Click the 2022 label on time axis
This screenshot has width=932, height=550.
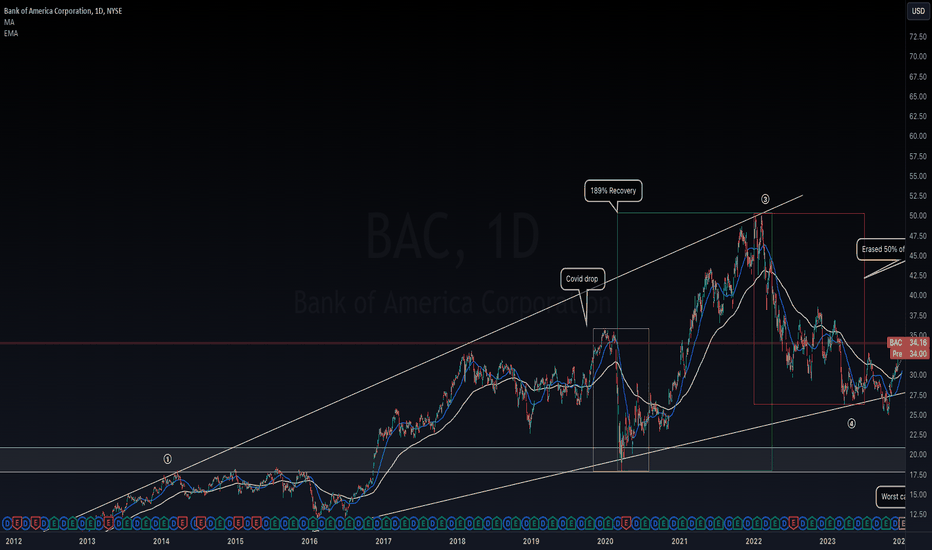pyautogui.click(x=754, y=541)
